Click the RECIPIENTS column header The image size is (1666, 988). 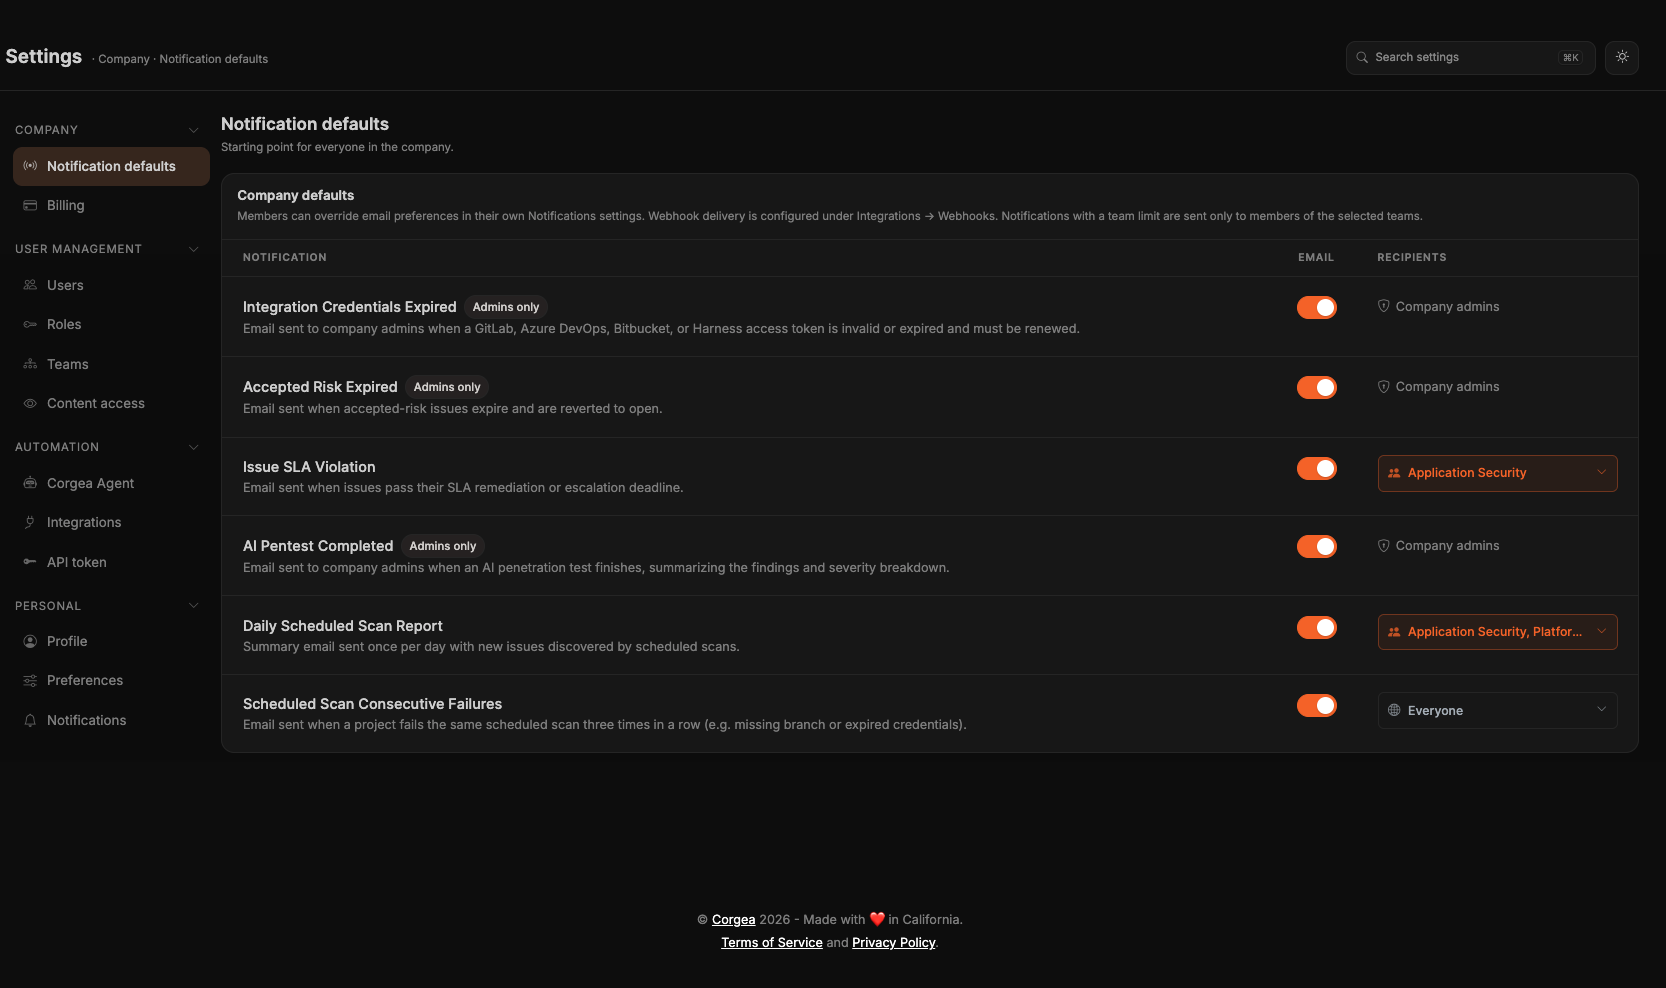[x=1412, y=257]
